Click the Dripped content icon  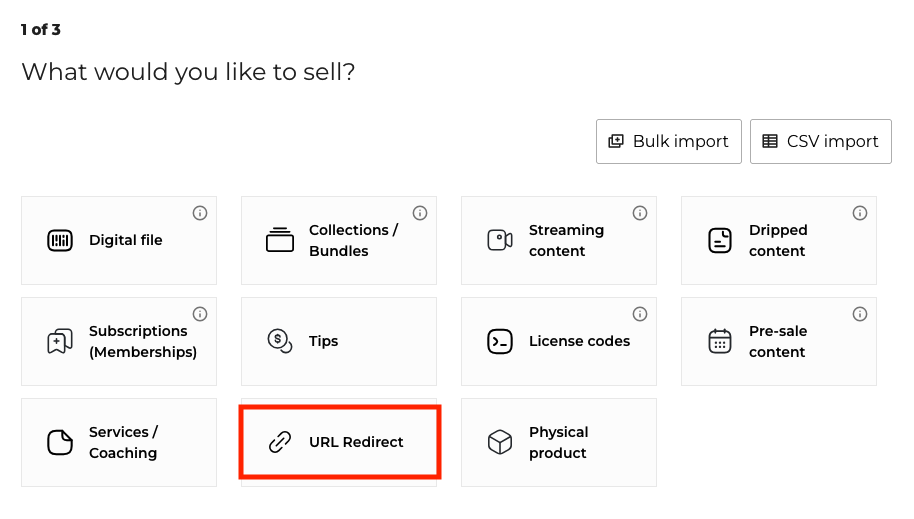pyautogui.click(x=720, y=241)
